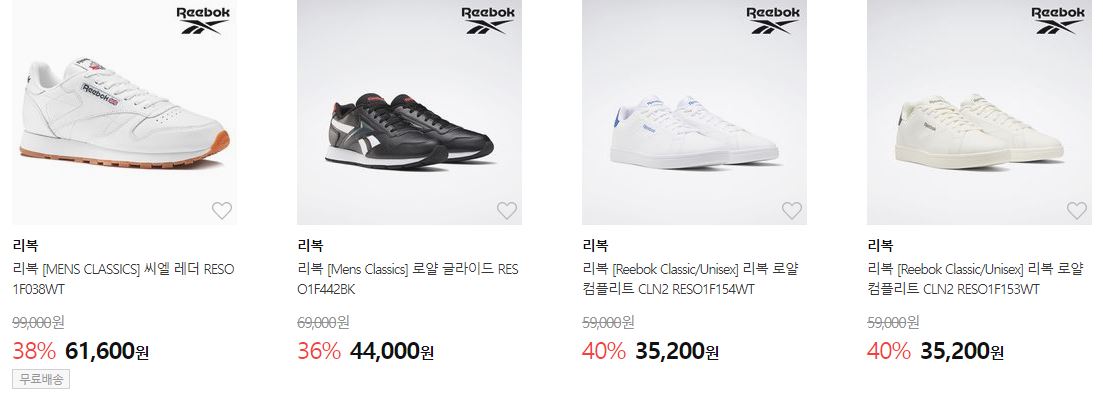The width and height of the screenshot is (1103, 410).
Task: Click Reebok logo on fourth product card
Action: tap(1057, 20)
